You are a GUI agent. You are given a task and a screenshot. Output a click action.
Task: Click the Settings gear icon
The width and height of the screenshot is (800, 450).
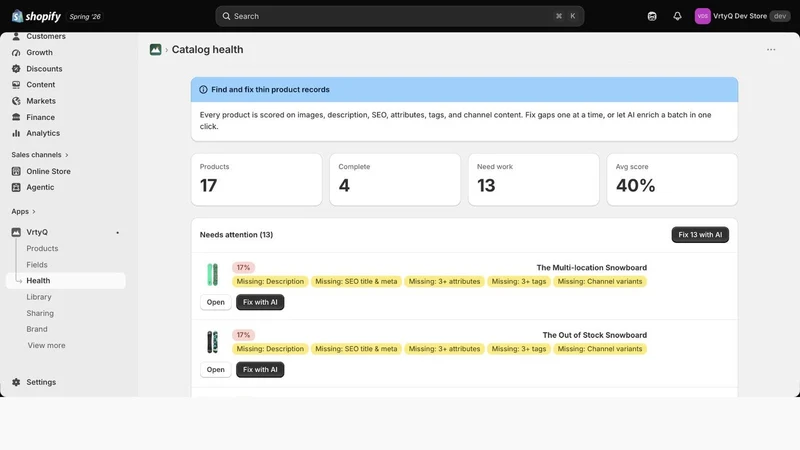(16, 382)
